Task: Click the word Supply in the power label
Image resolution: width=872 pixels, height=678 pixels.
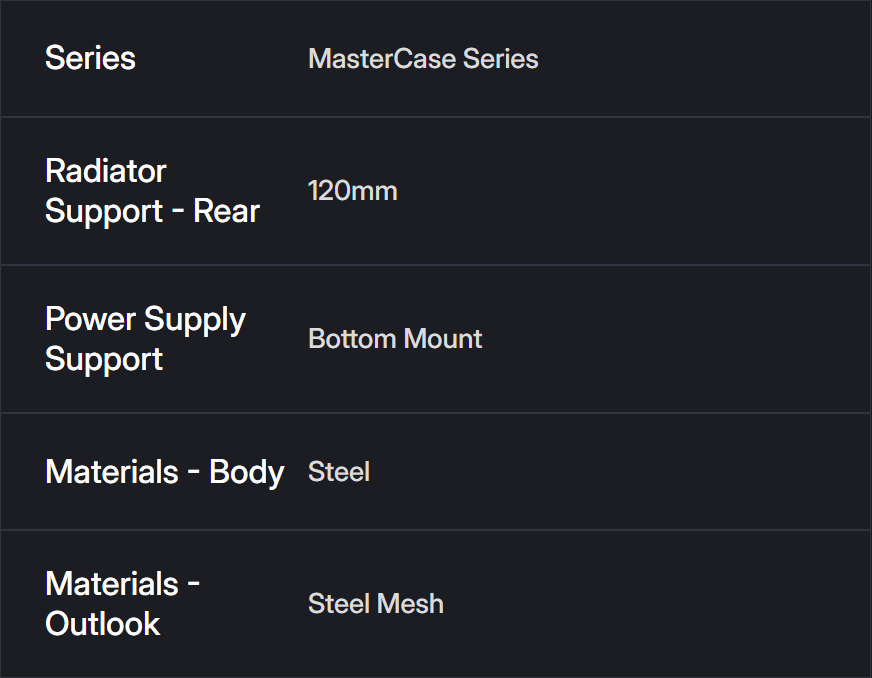Action: (194, 320)
